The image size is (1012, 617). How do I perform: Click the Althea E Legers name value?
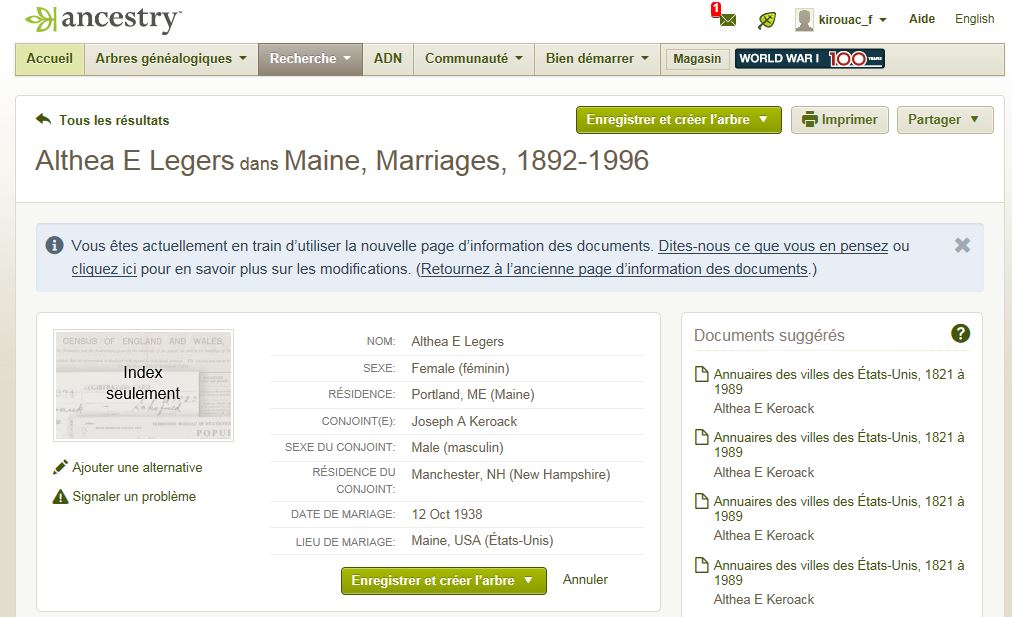pos(458,341)
